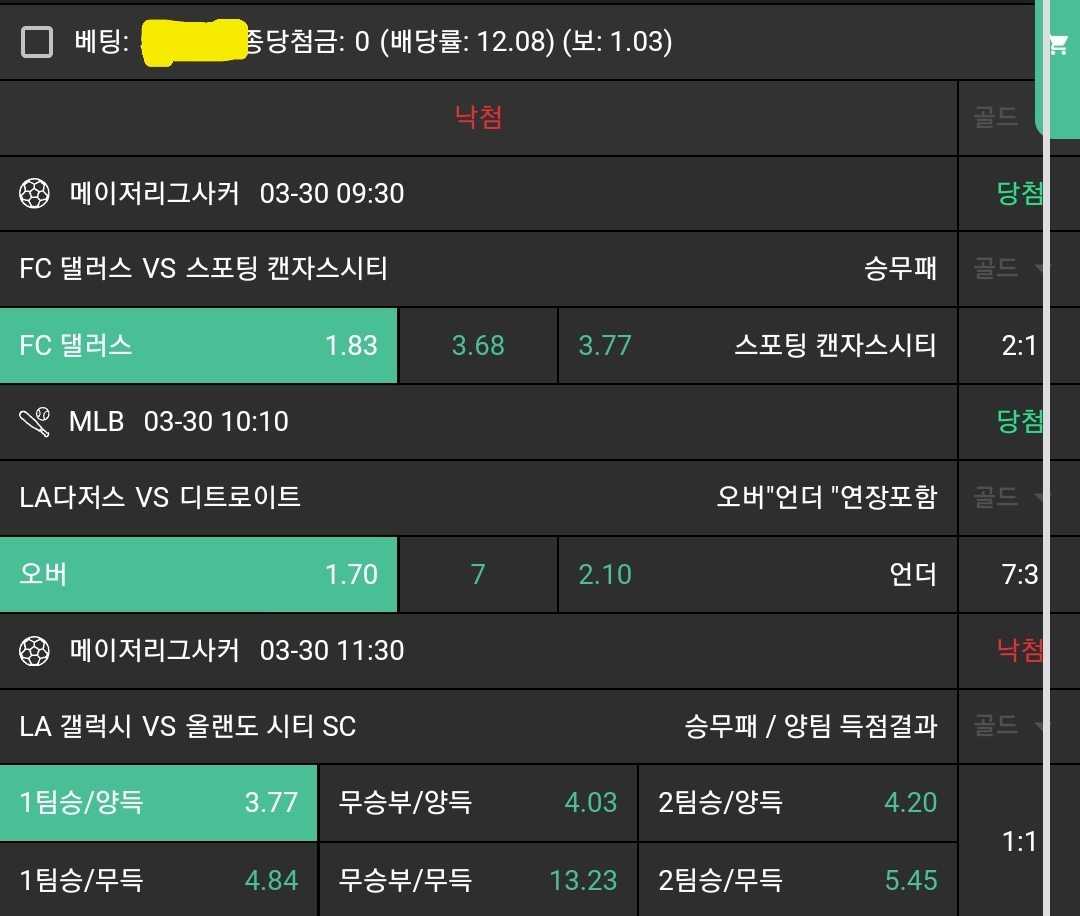This screenshot has height=916, width=1080.
Task: Click the MLB baseball bat icon
Action: [x=35, y=422]
